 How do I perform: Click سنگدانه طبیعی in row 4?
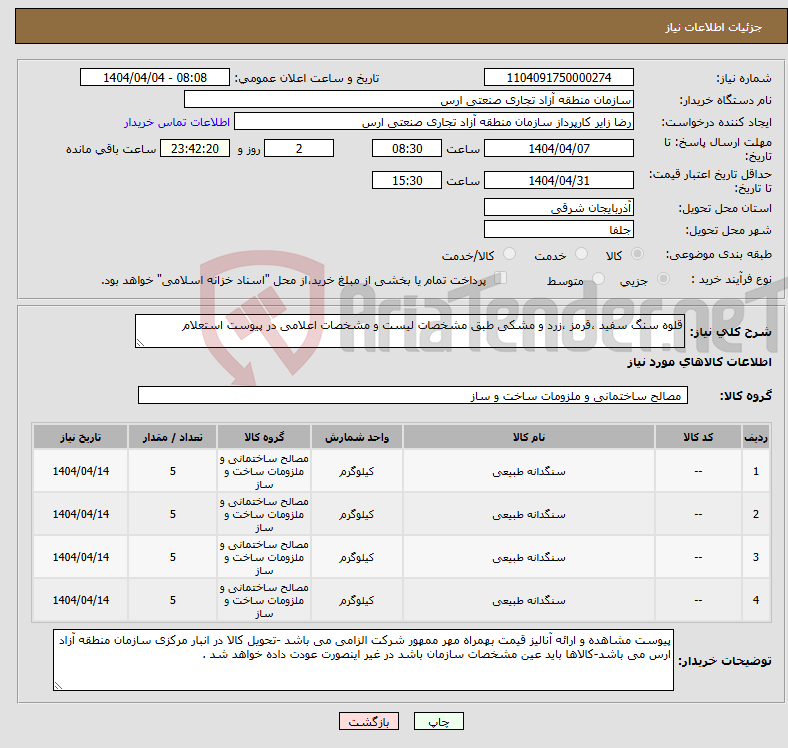tap(529, 600)
